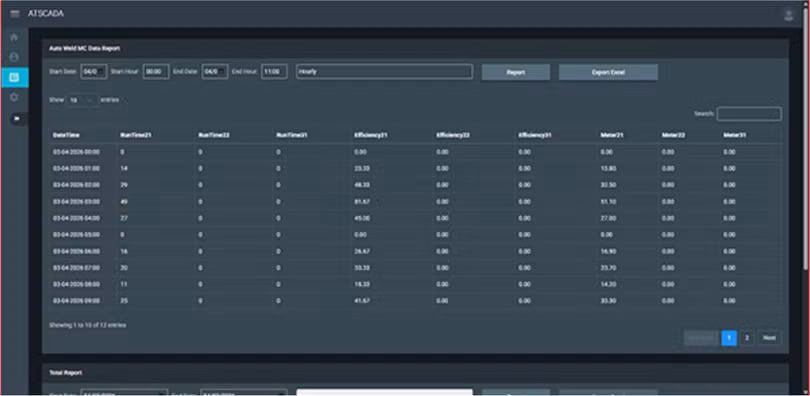
Task: Open the Hourly interval dropdown
Action: (x=384, y=72)
